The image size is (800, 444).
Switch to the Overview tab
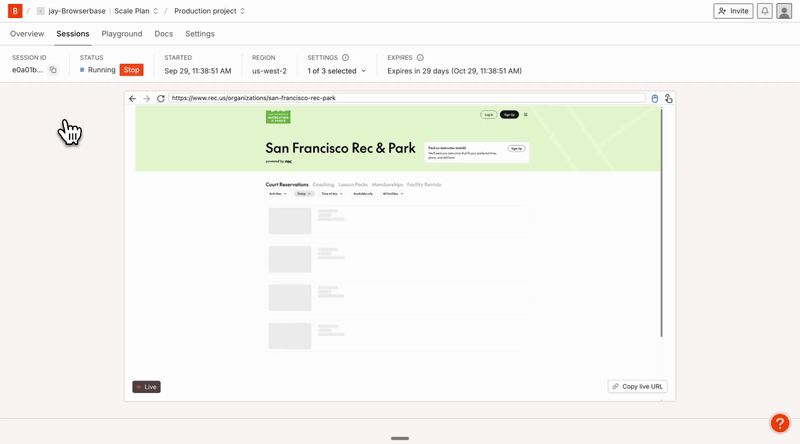[27, 34]
